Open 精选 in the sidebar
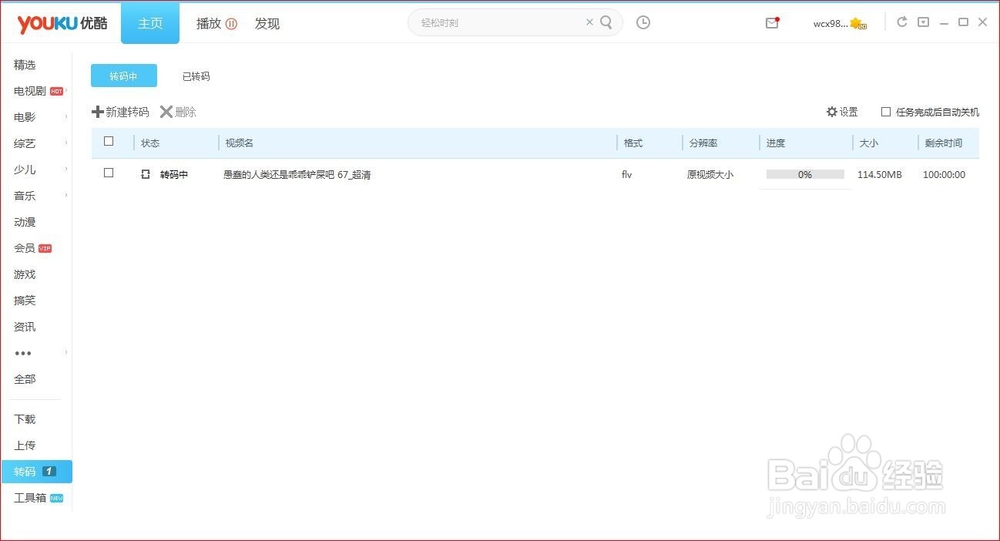 (x=25, y=64)
